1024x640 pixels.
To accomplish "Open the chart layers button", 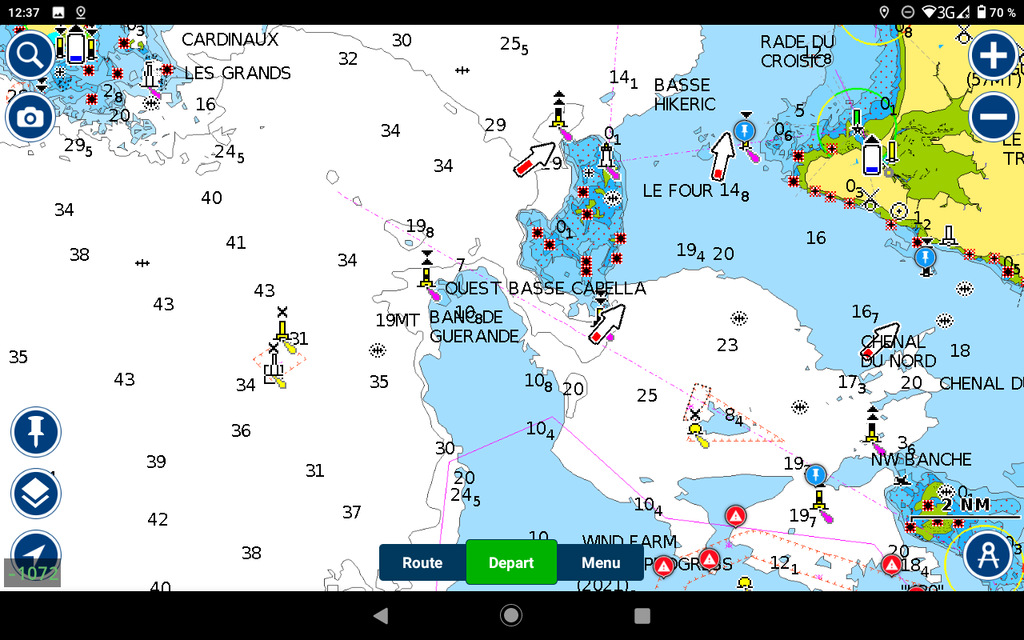I will (x=36, y=494).
